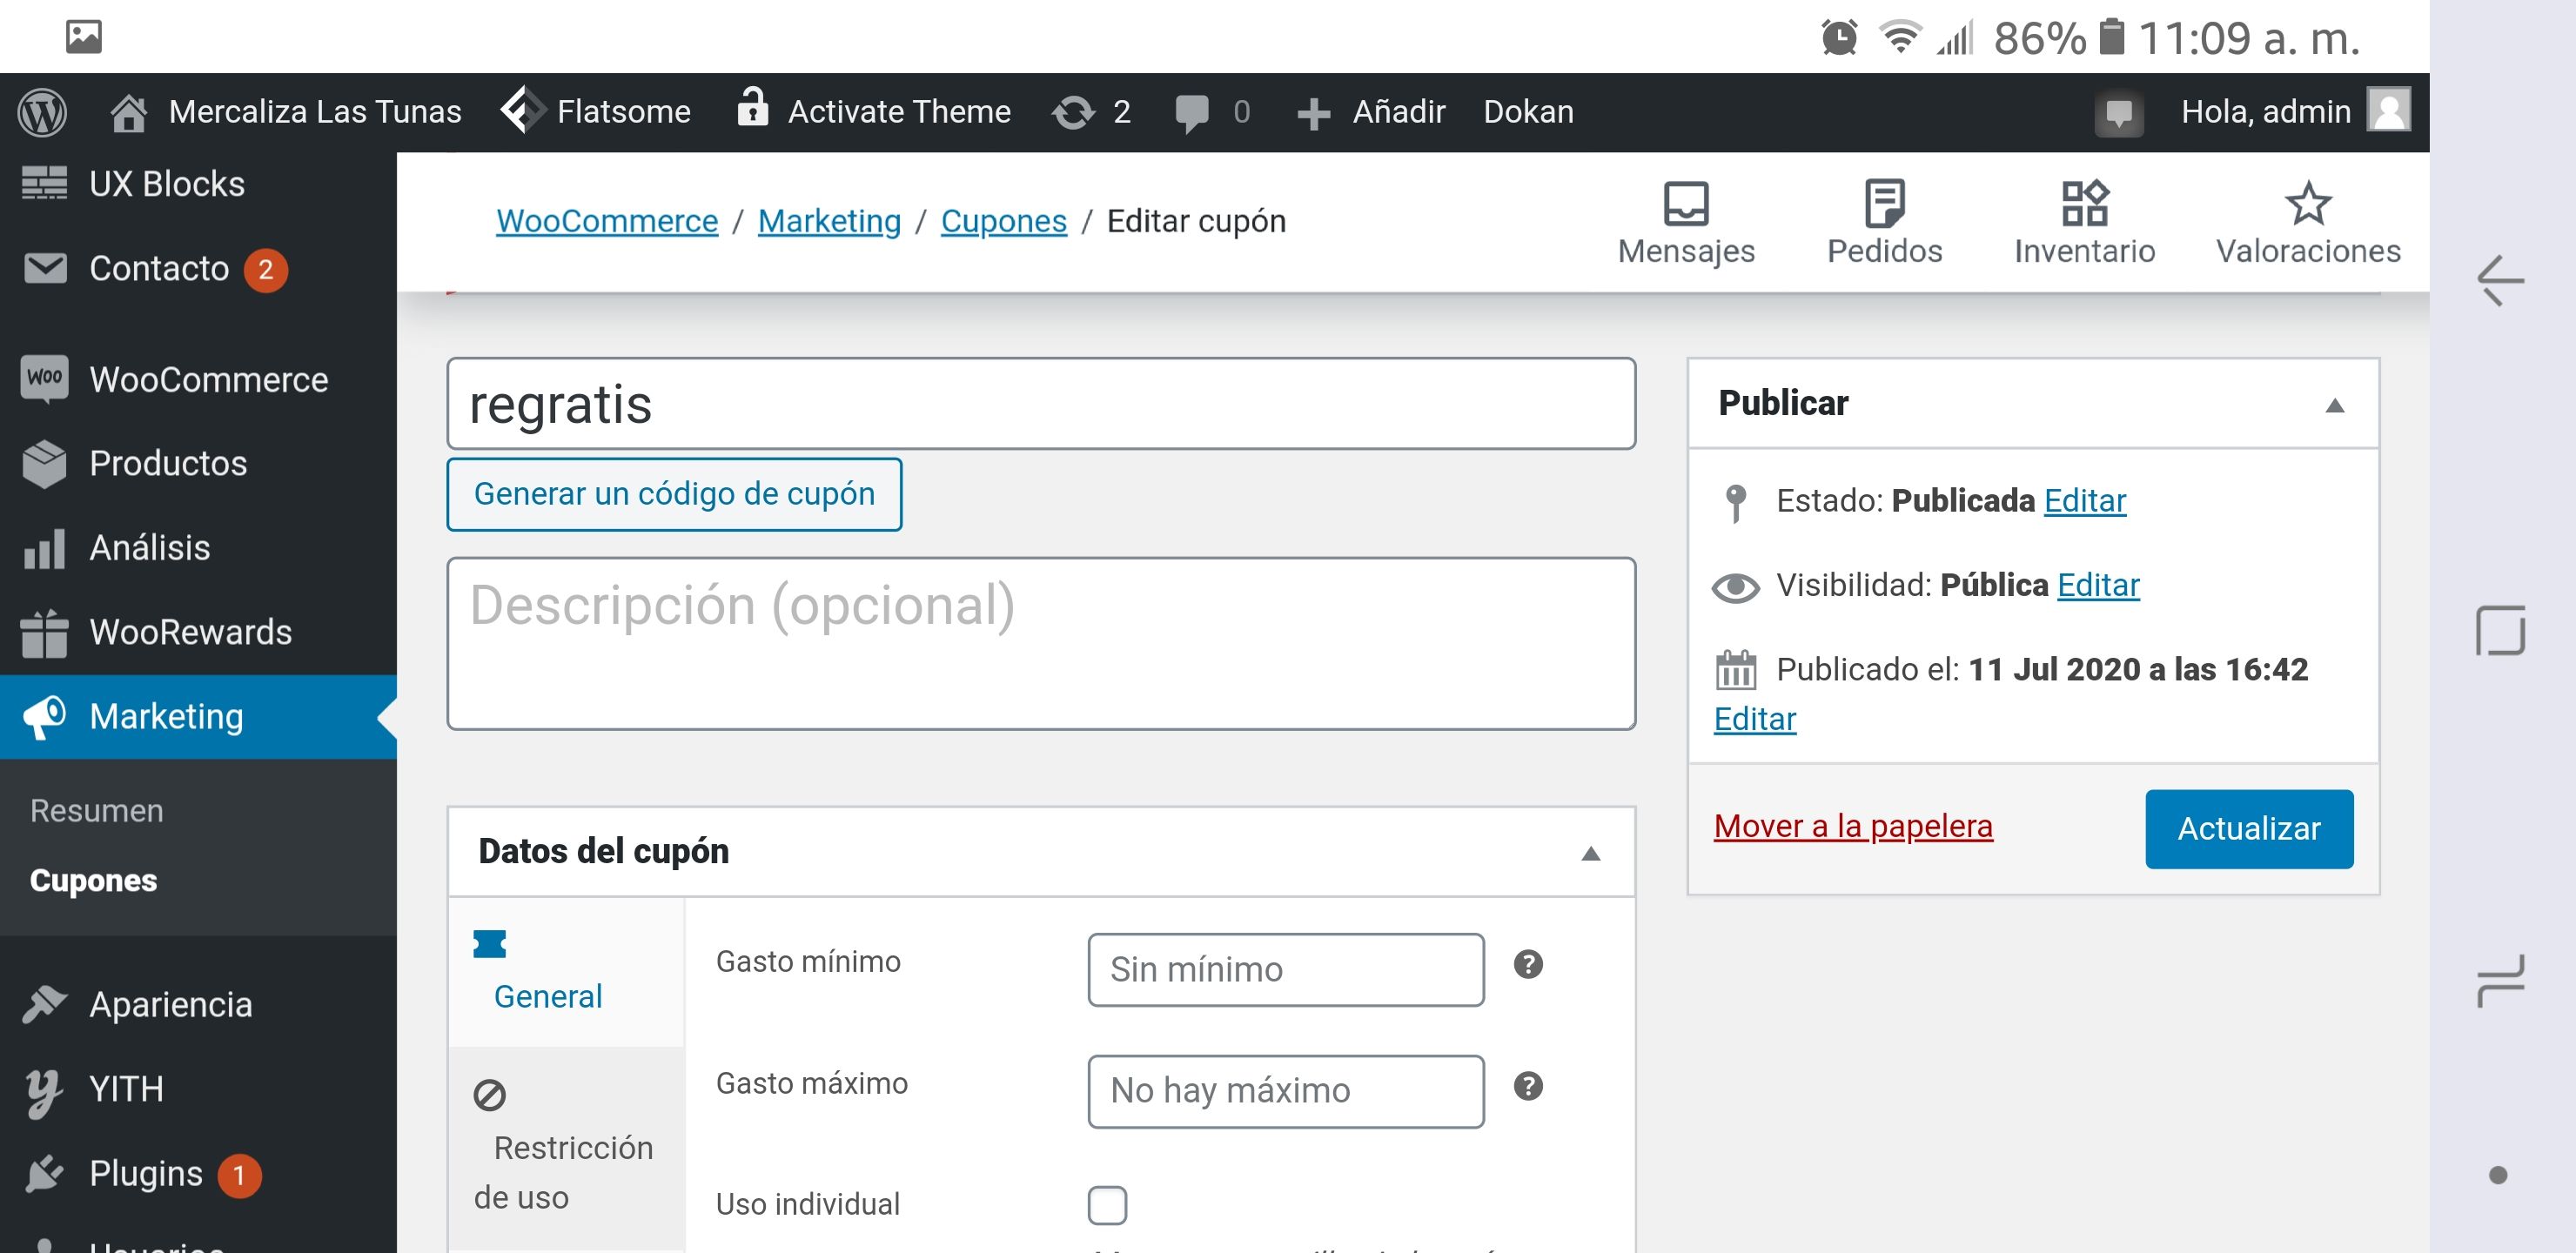This screenshot has height=1253, width=2576.
Task: Follow the Marketing breadcrumb link
Action: [829, 221]
